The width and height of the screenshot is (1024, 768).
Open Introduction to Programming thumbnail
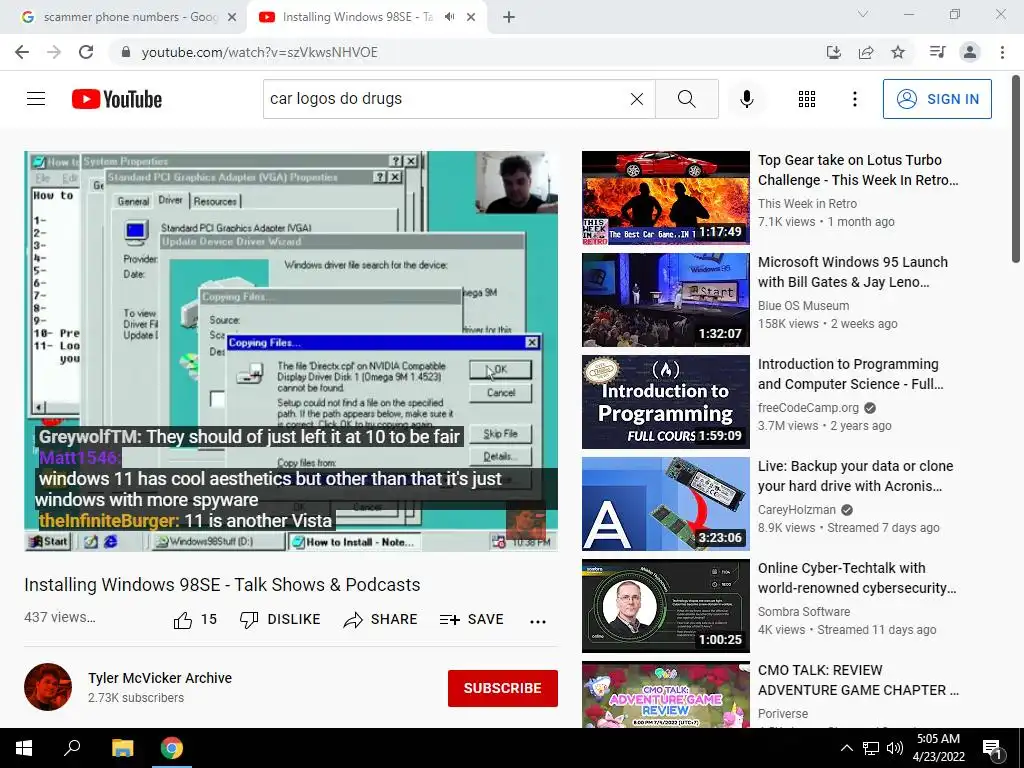point(665,402)
